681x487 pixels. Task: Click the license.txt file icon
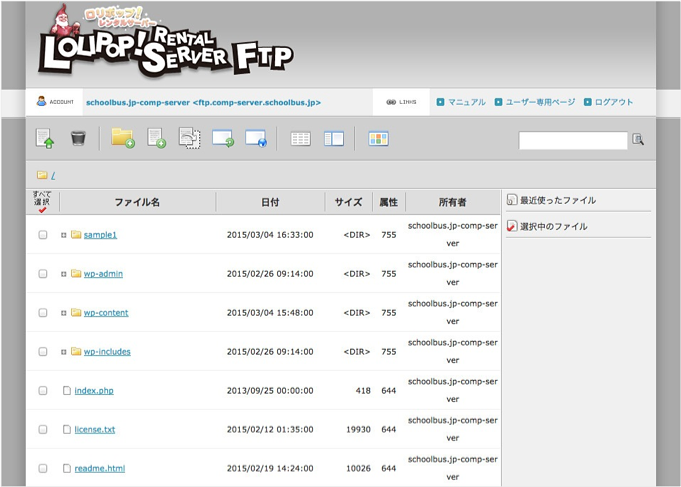tap(66, 429)
